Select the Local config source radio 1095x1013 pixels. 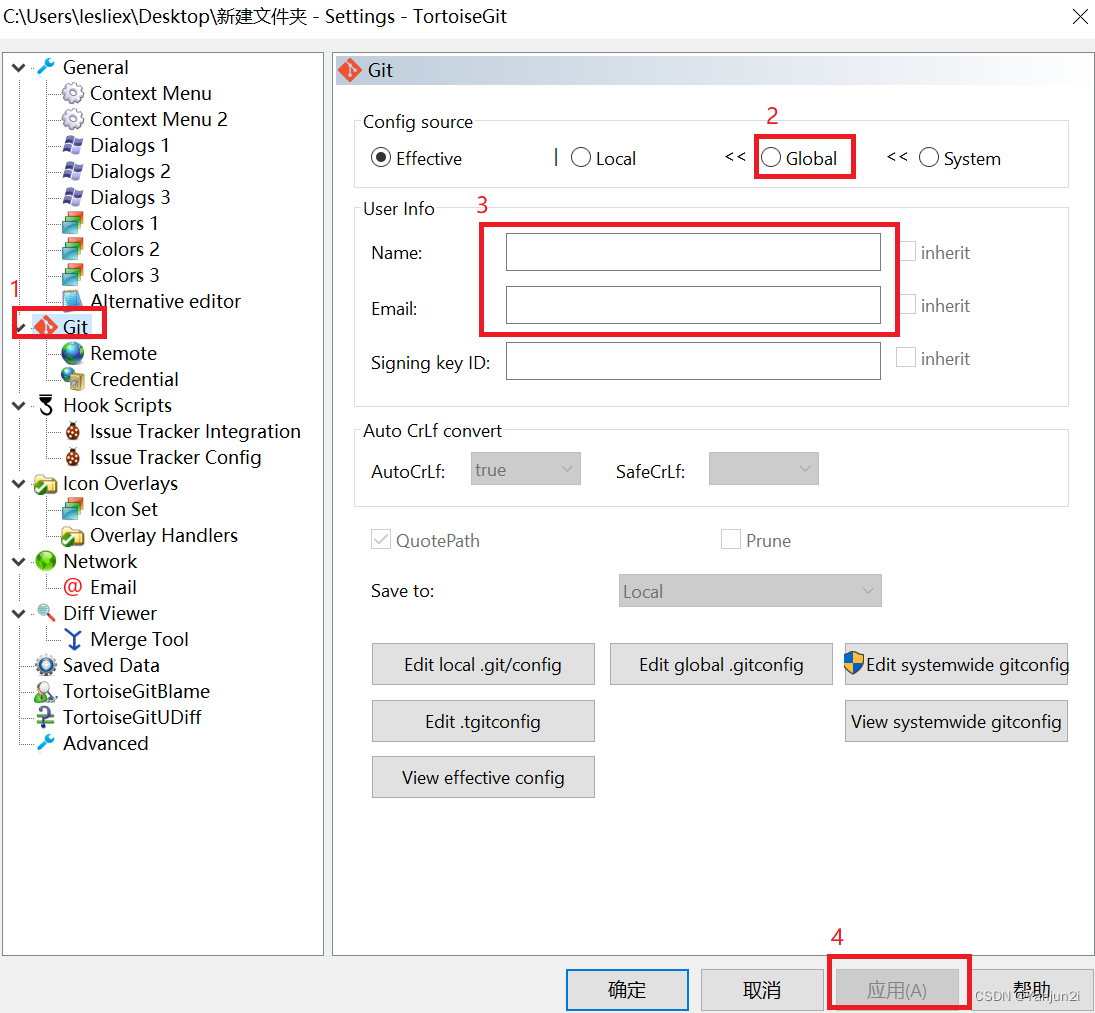581,158
